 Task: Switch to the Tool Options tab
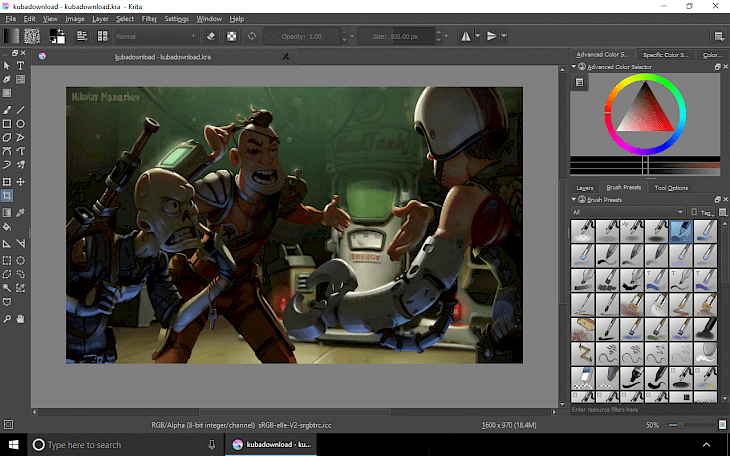(x=671, y=188)
